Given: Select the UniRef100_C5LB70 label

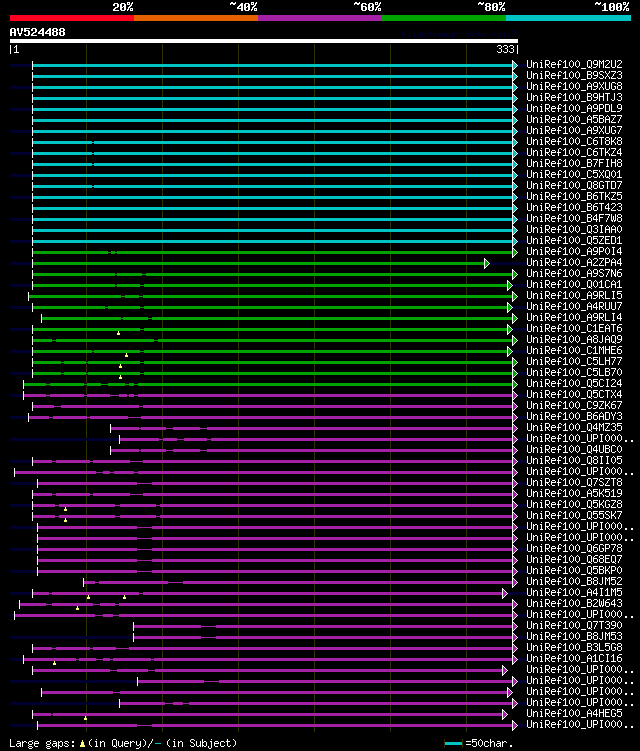Looking at the screenshot, I should click(x=574, y=373).
